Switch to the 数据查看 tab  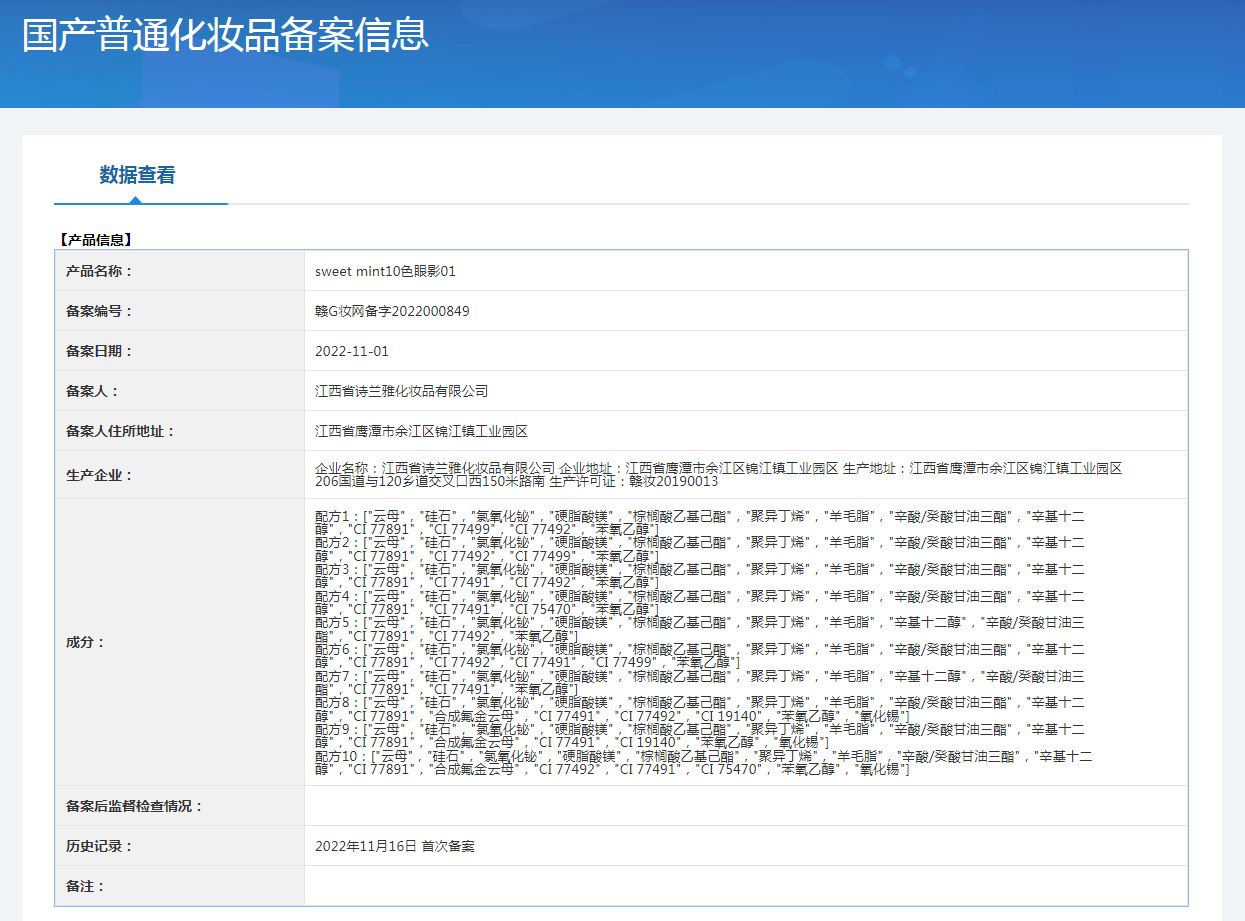pos(137,175)
